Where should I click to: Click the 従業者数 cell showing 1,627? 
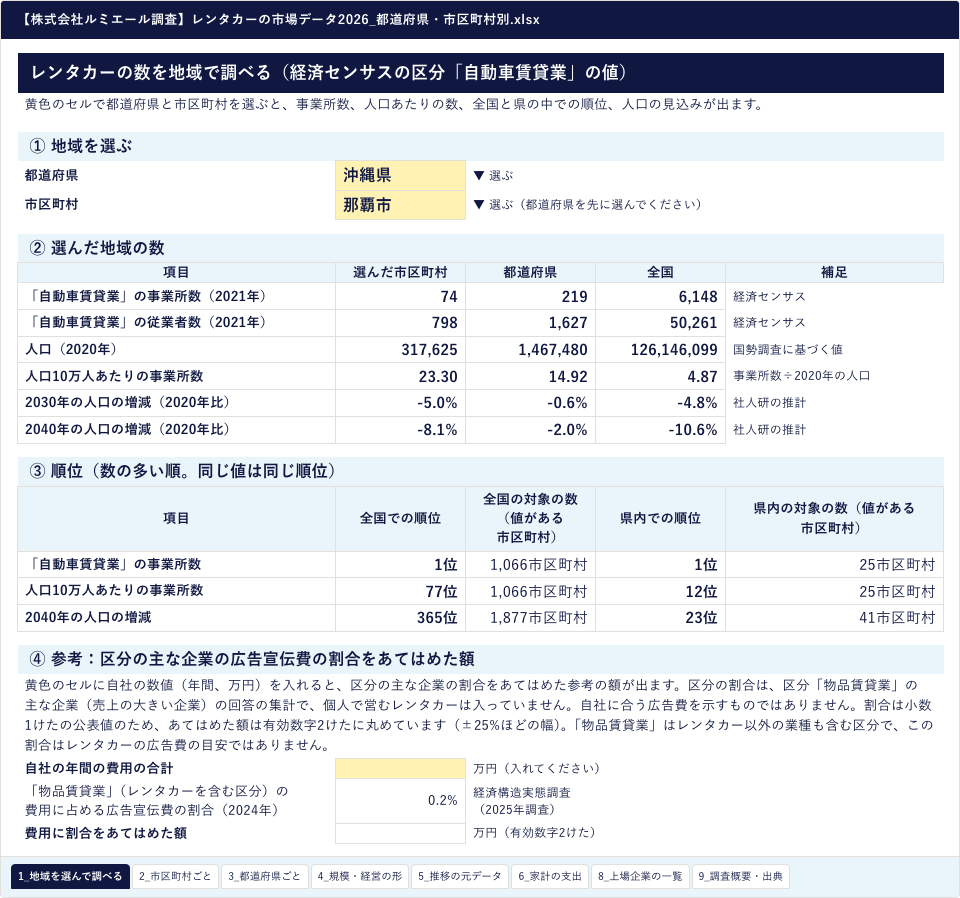pos(530,323)
